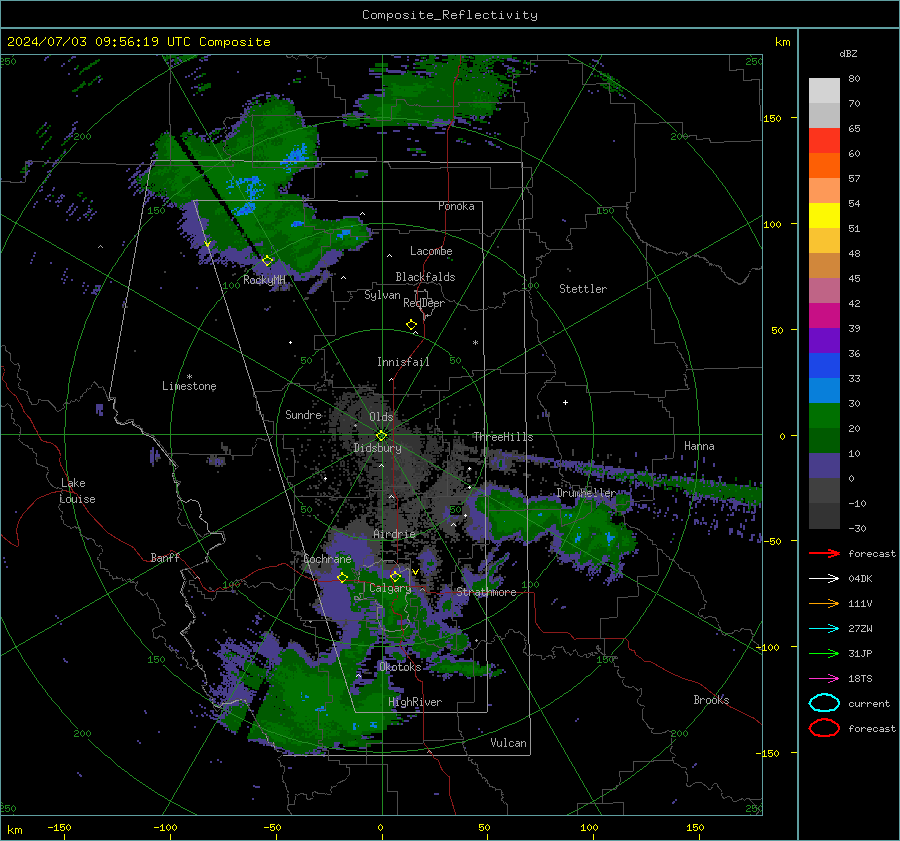This screenshot has height=841, width=900.
Task: Pick the purple swatch for 36-39 dBZ
Action: tap(824, 340)
